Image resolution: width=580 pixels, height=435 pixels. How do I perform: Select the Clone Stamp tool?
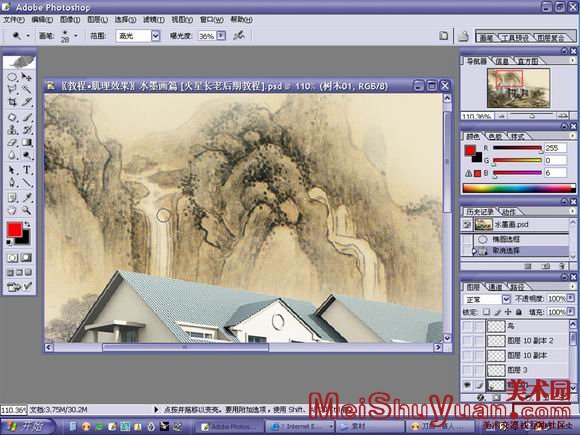pos(12,130)
